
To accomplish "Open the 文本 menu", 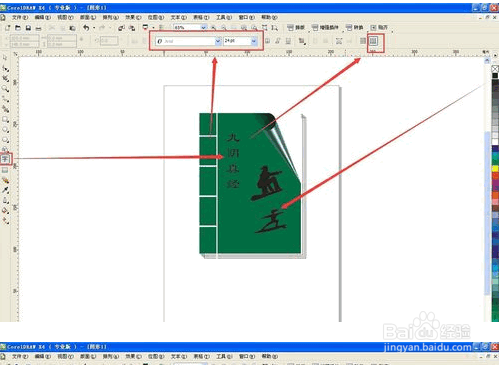I will click(178, 17).
